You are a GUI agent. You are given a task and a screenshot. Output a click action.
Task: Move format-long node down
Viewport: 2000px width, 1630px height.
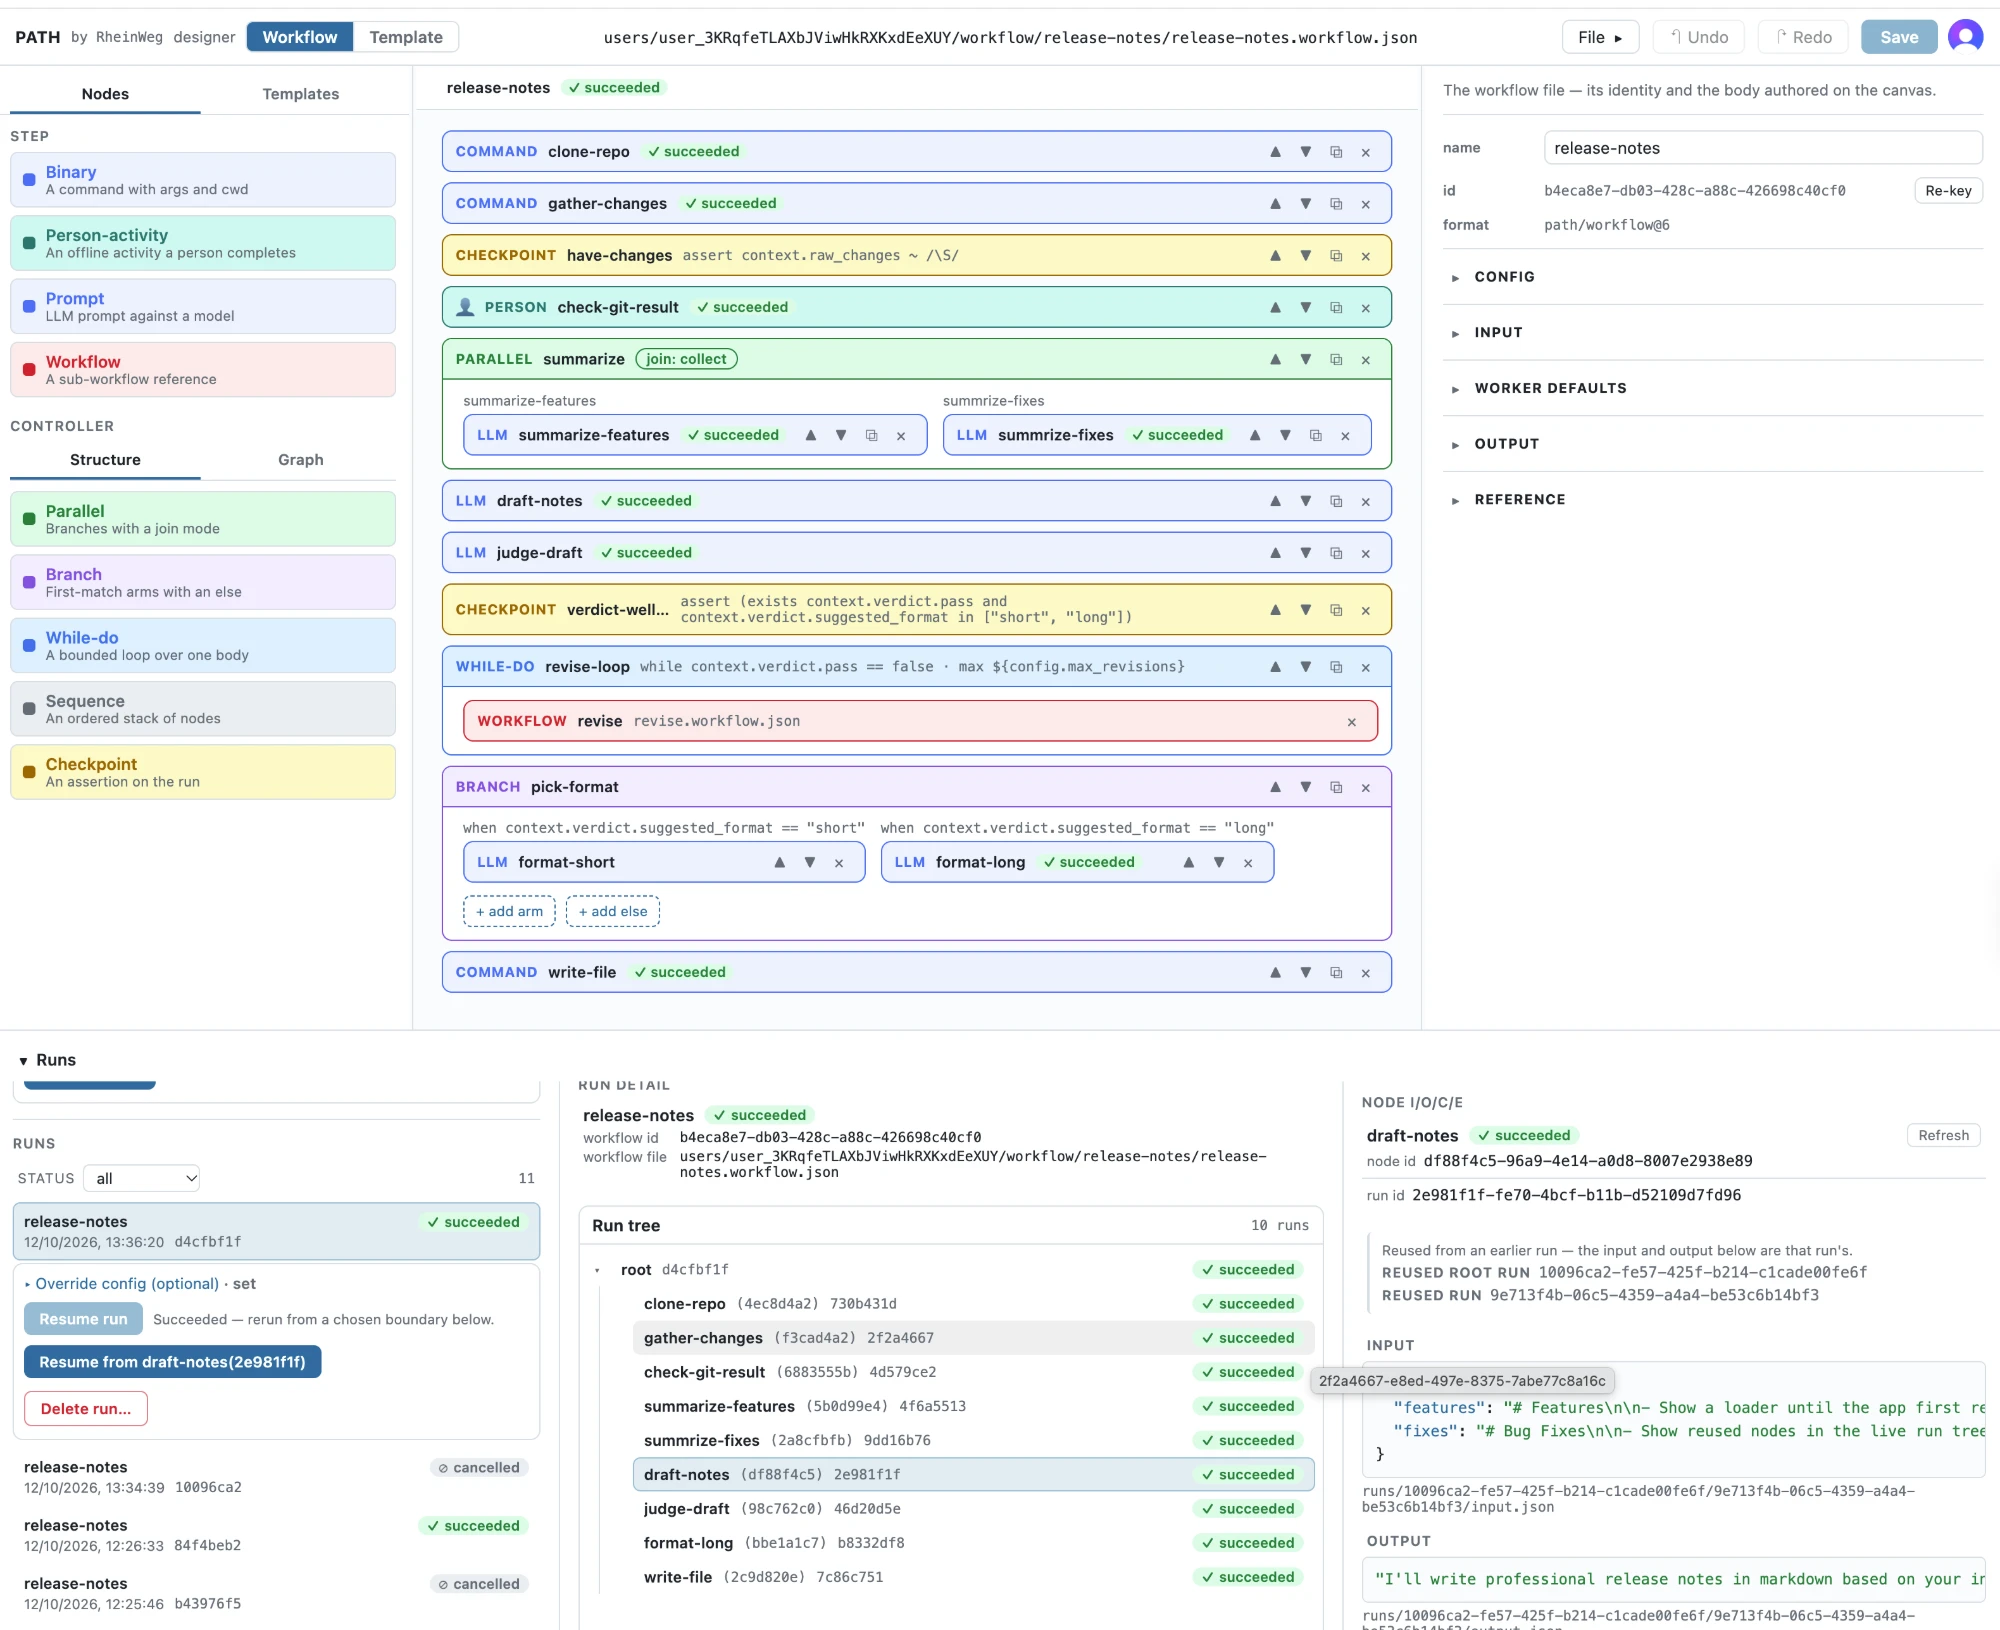(1219, 863)
